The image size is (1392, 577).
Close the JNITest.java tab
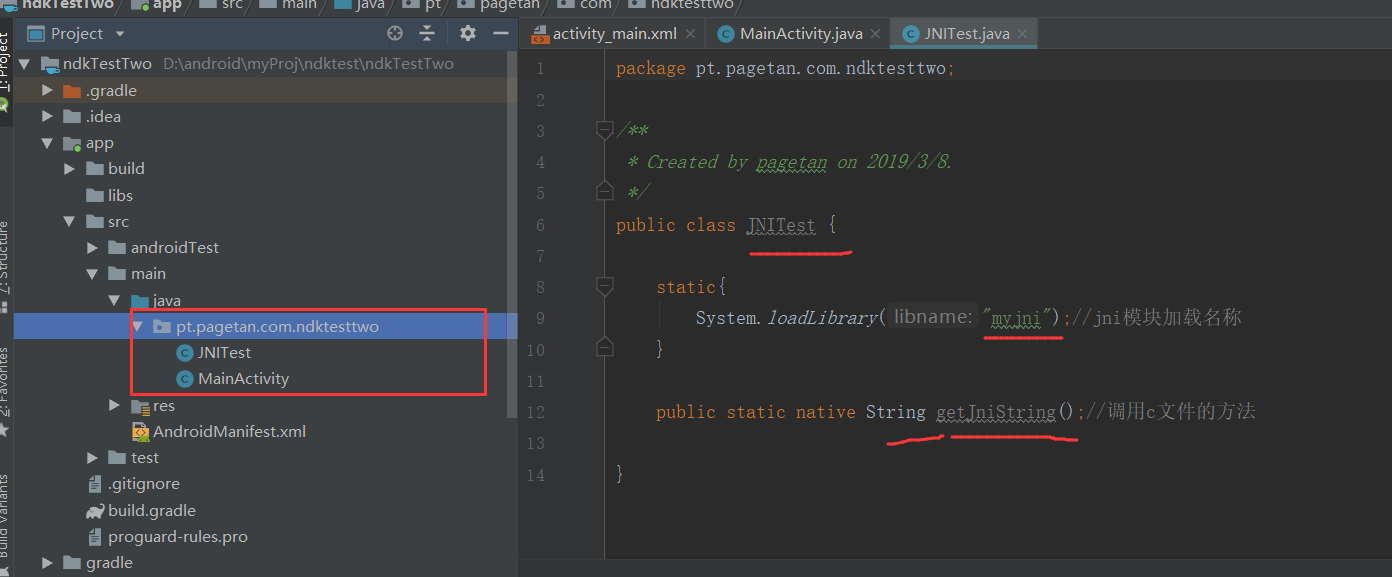click(x=1023, y=34)
